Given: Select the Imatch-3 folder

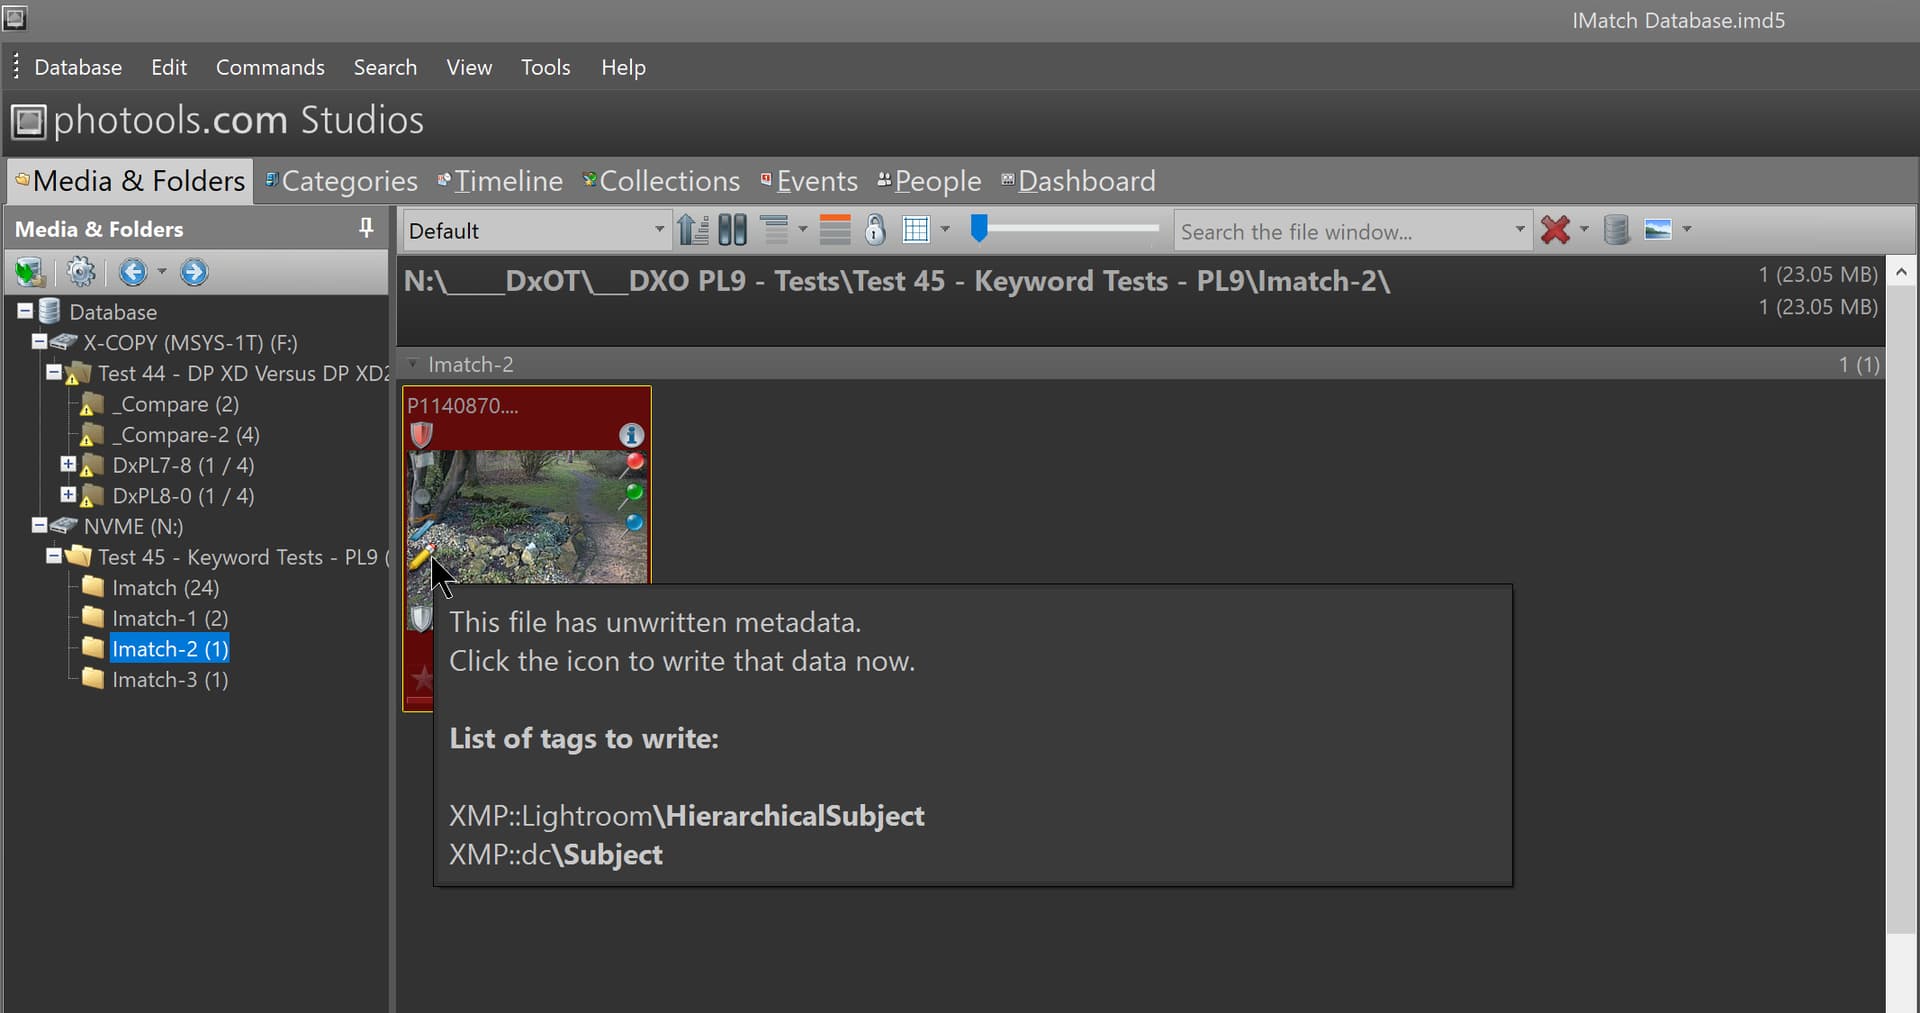Looking at the screenshot, I should (169, 680).
